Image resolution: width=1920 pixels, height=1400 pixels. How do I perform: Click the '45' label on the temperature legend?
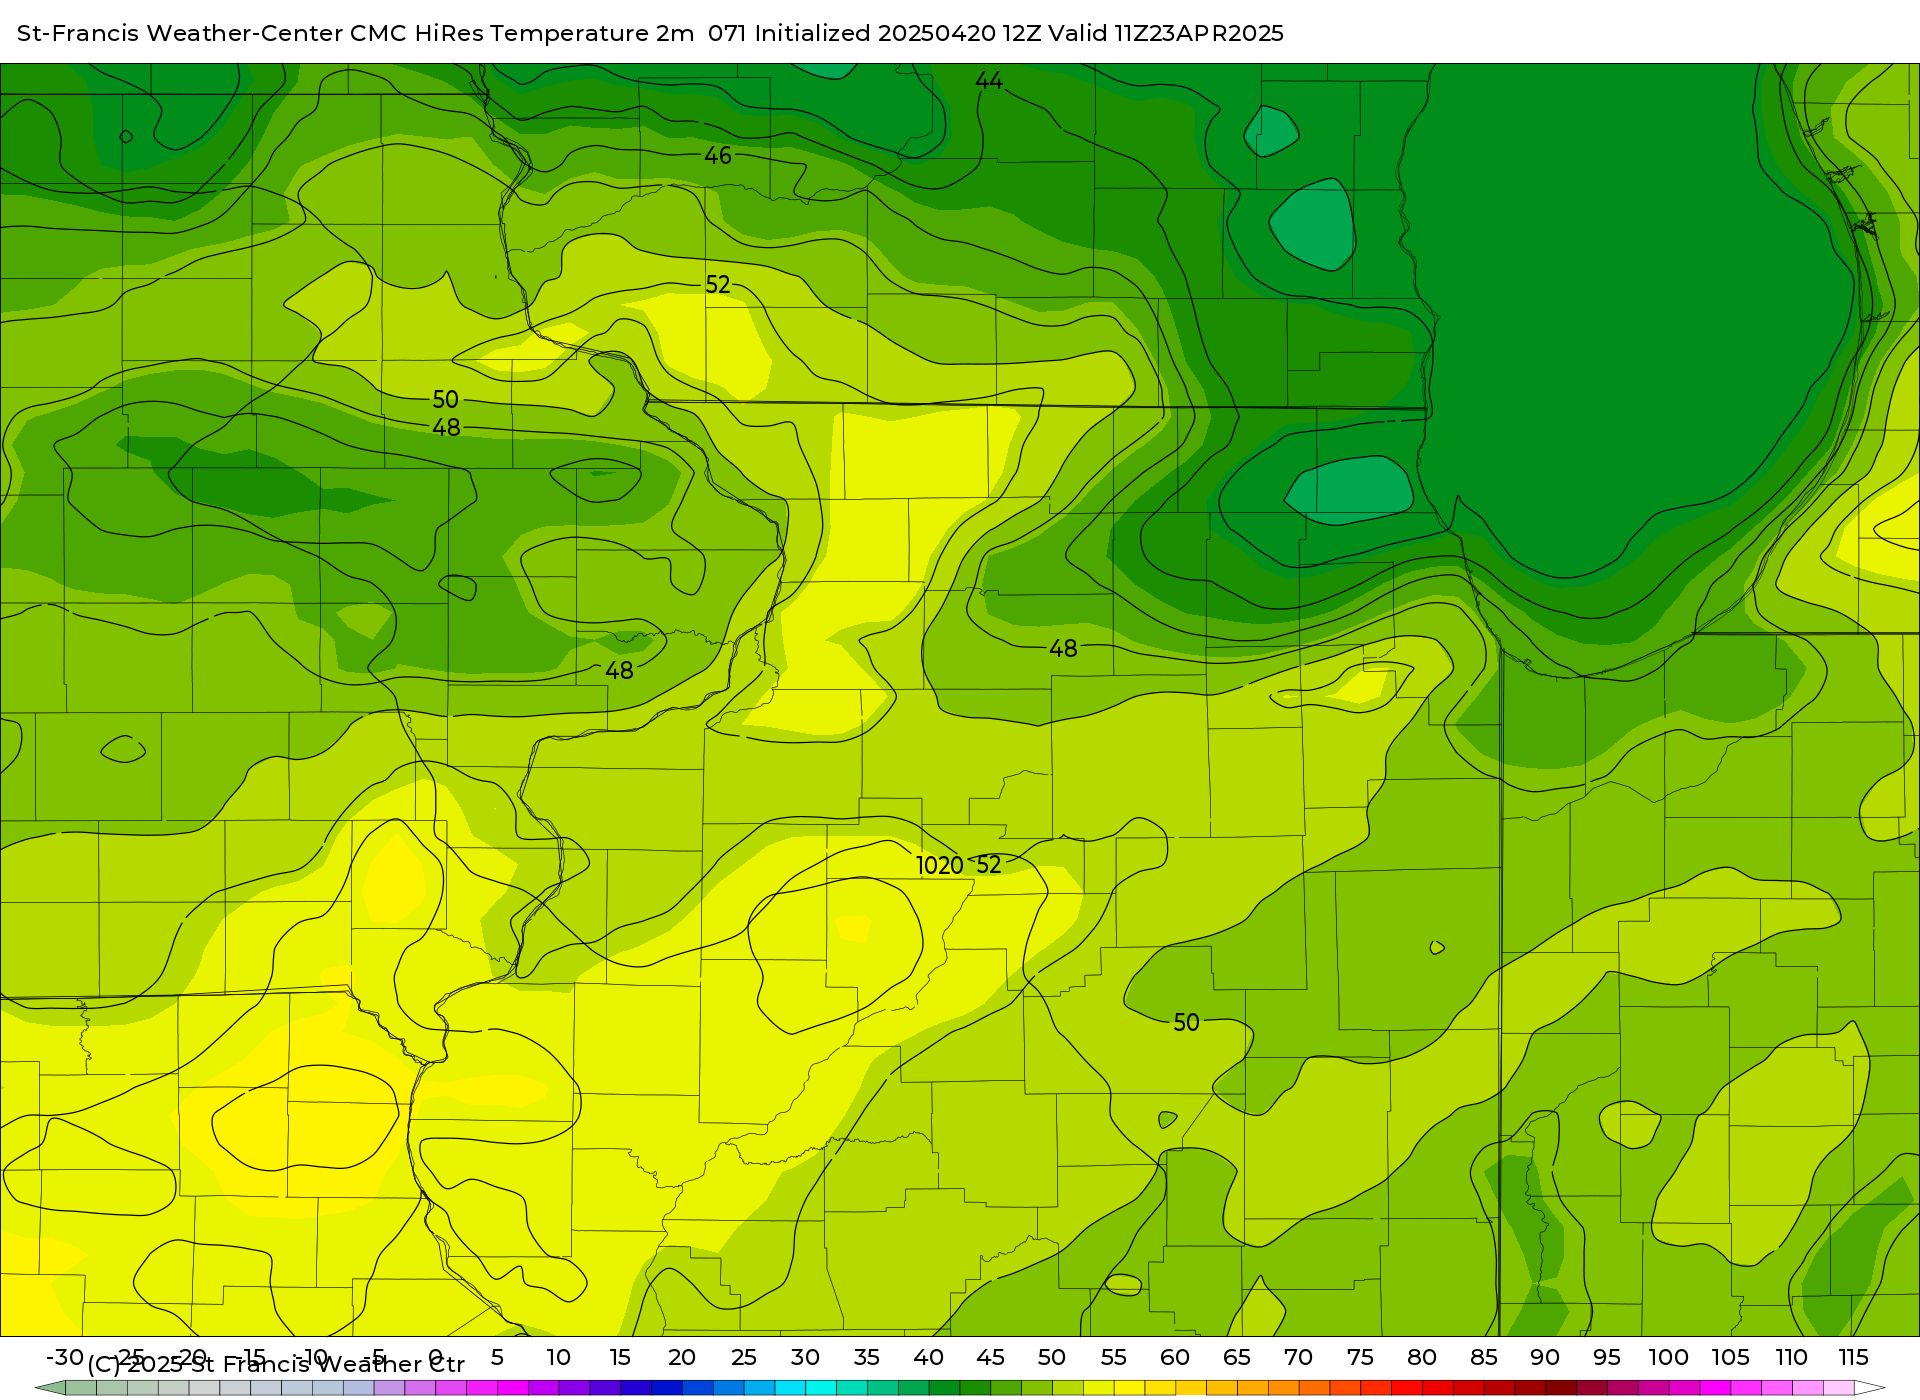(x=990, y=1358)
